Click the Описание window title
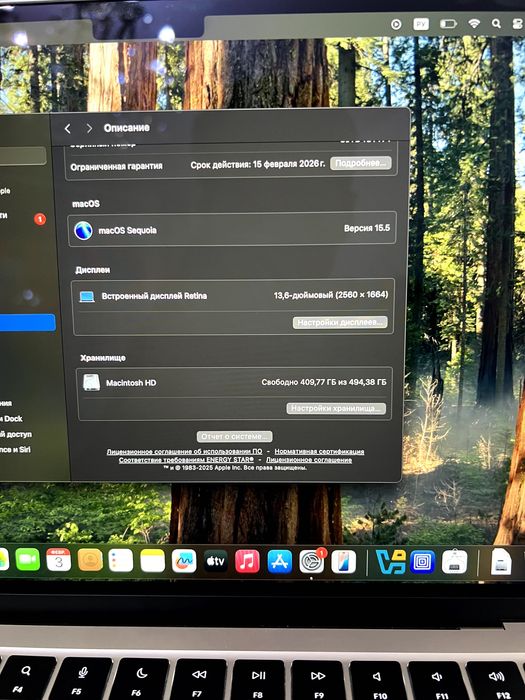This screenshot has width=525, height=700. tap(126, 128)
